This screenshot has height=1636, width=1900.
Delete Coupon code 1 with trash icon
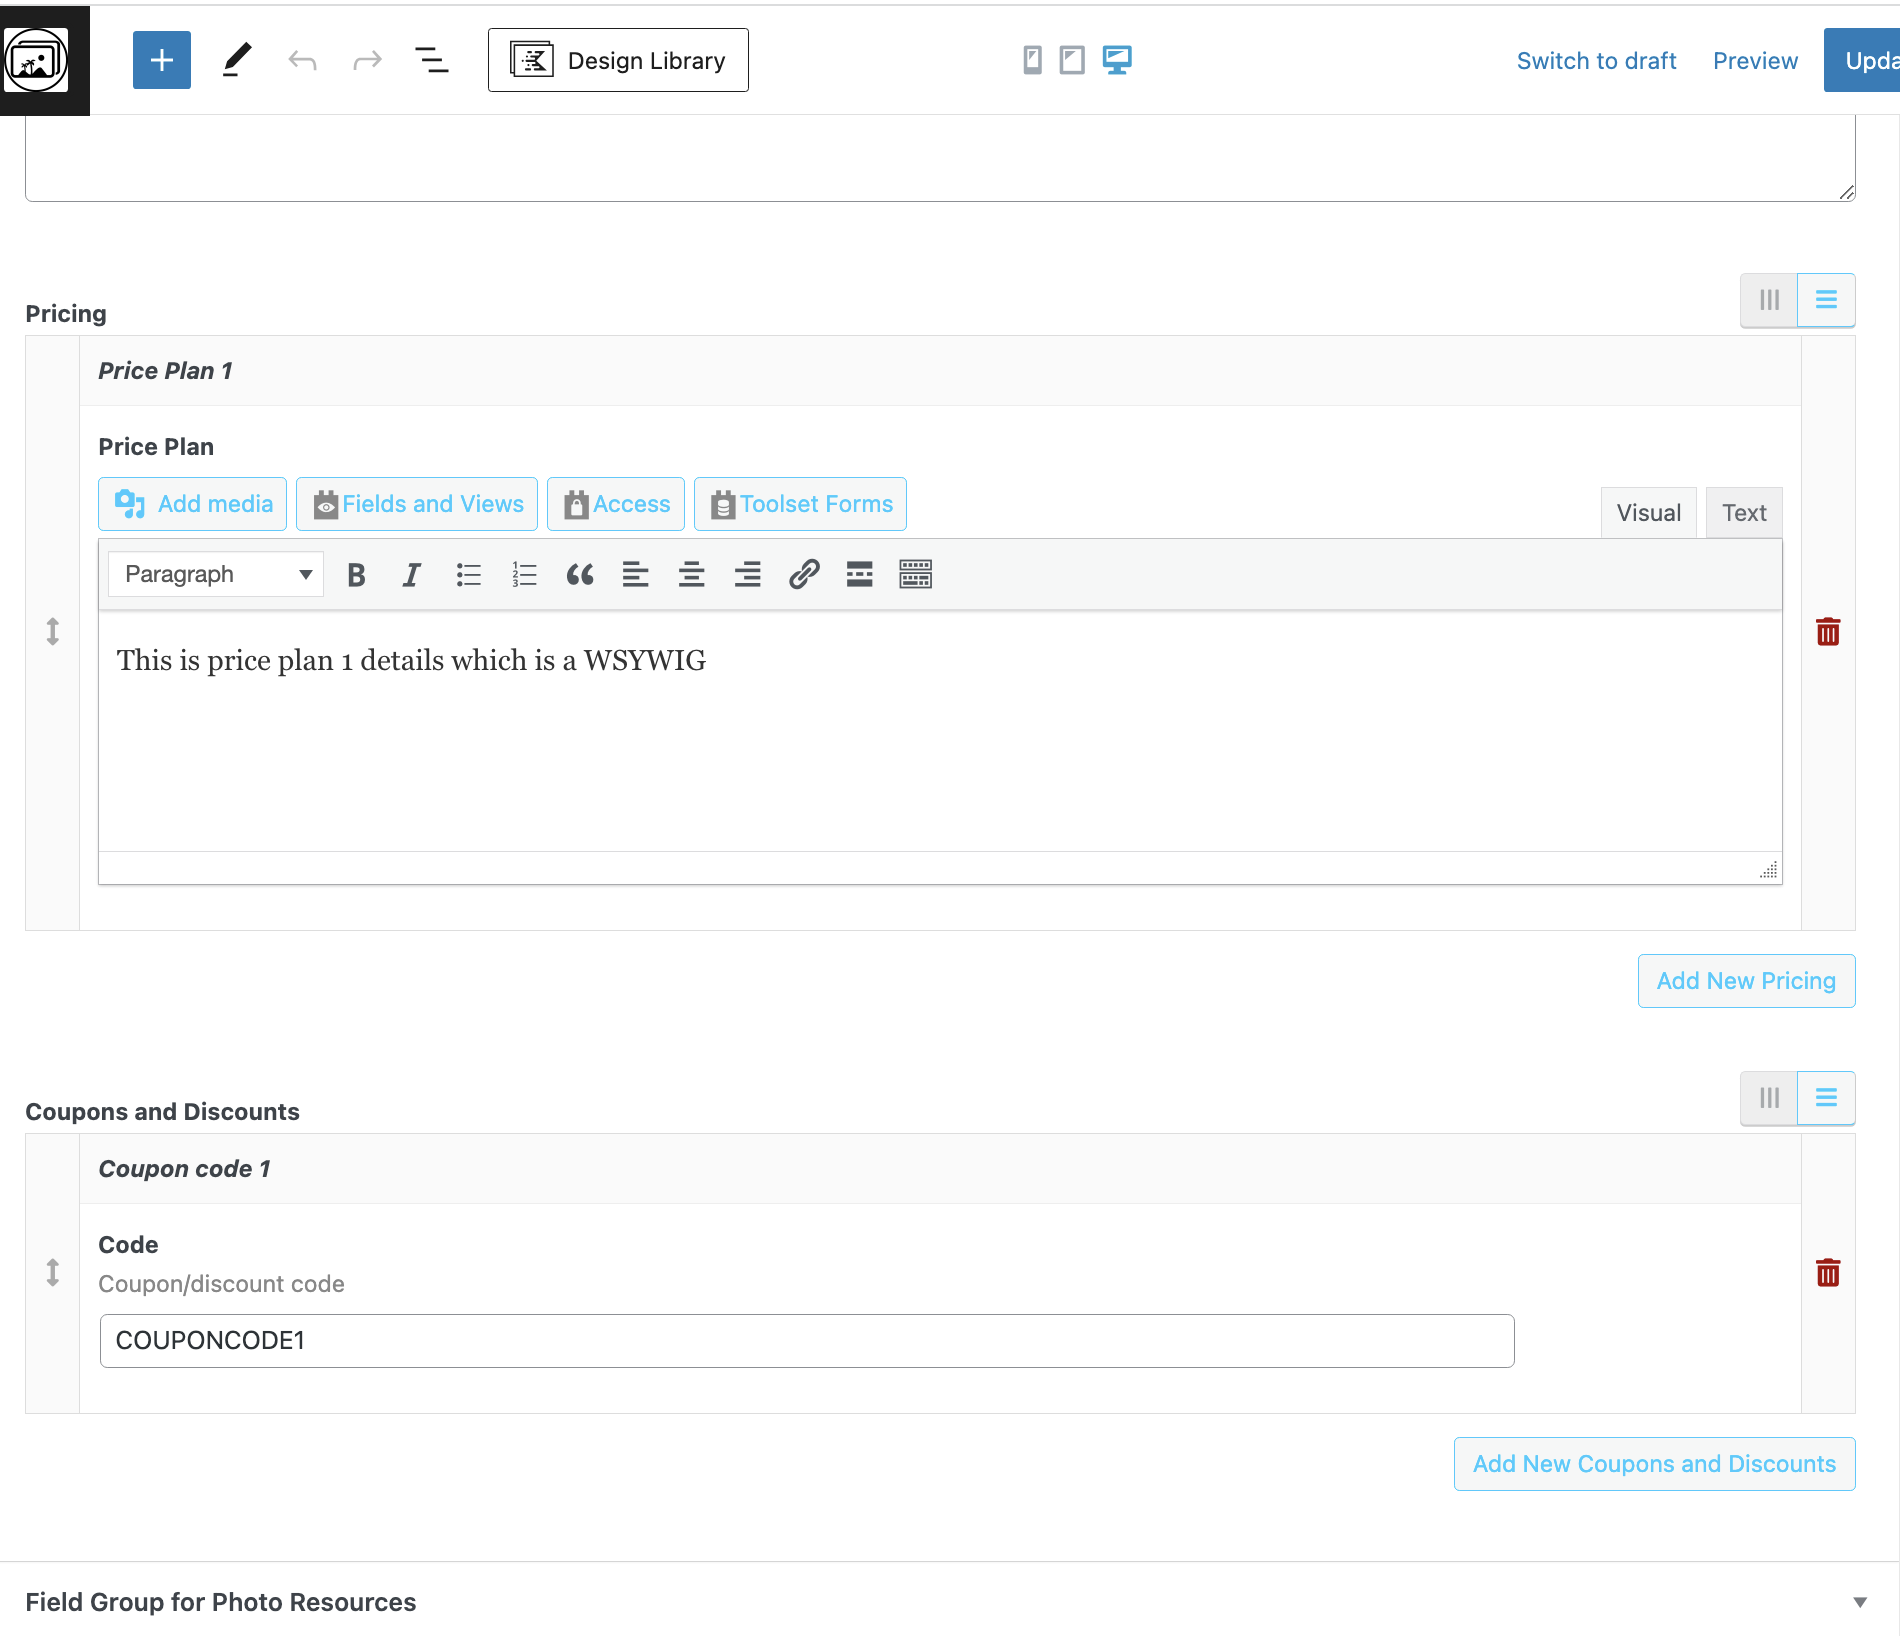[x=1828, y=1273]
